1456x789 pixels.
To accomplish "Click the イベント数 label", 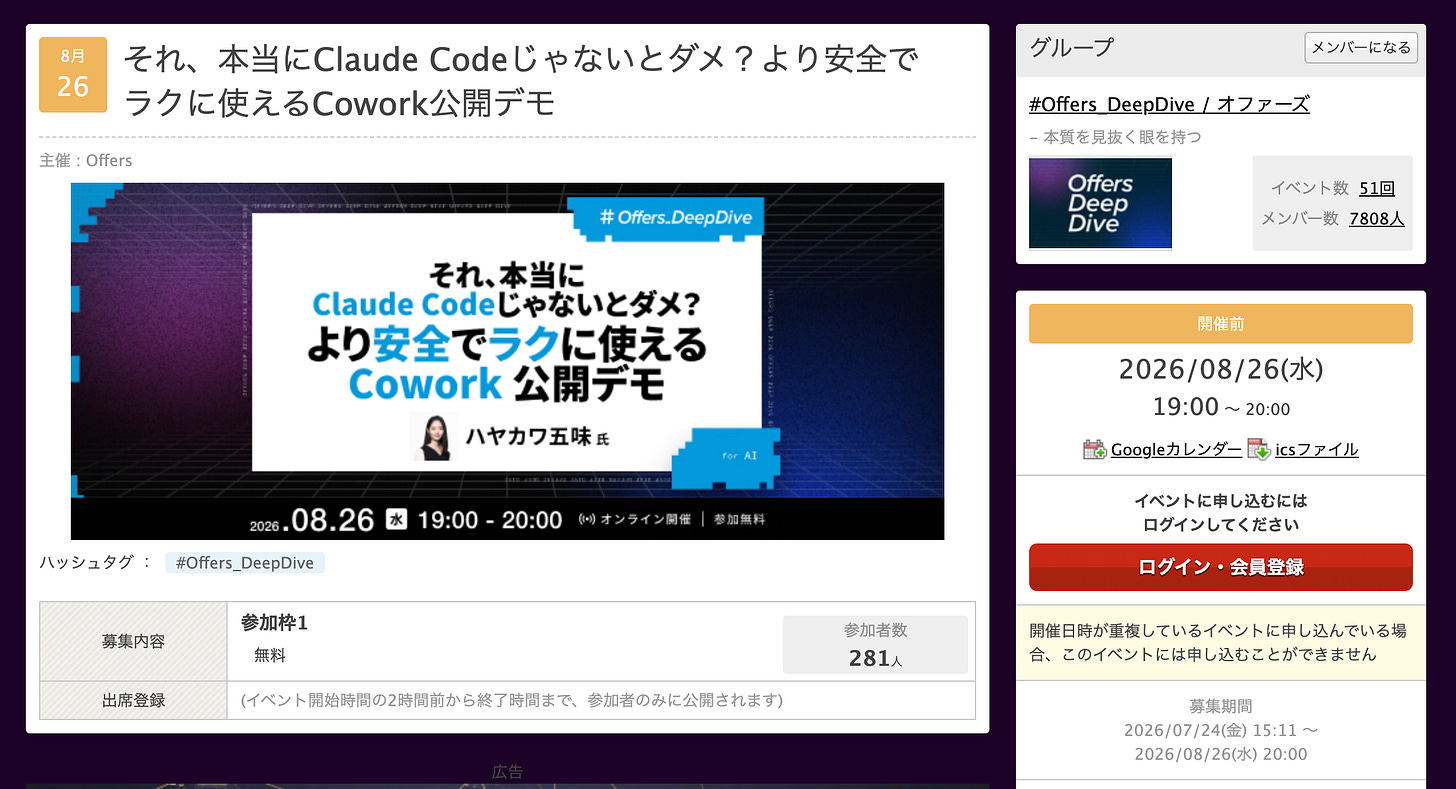I will coord(1309,188).
